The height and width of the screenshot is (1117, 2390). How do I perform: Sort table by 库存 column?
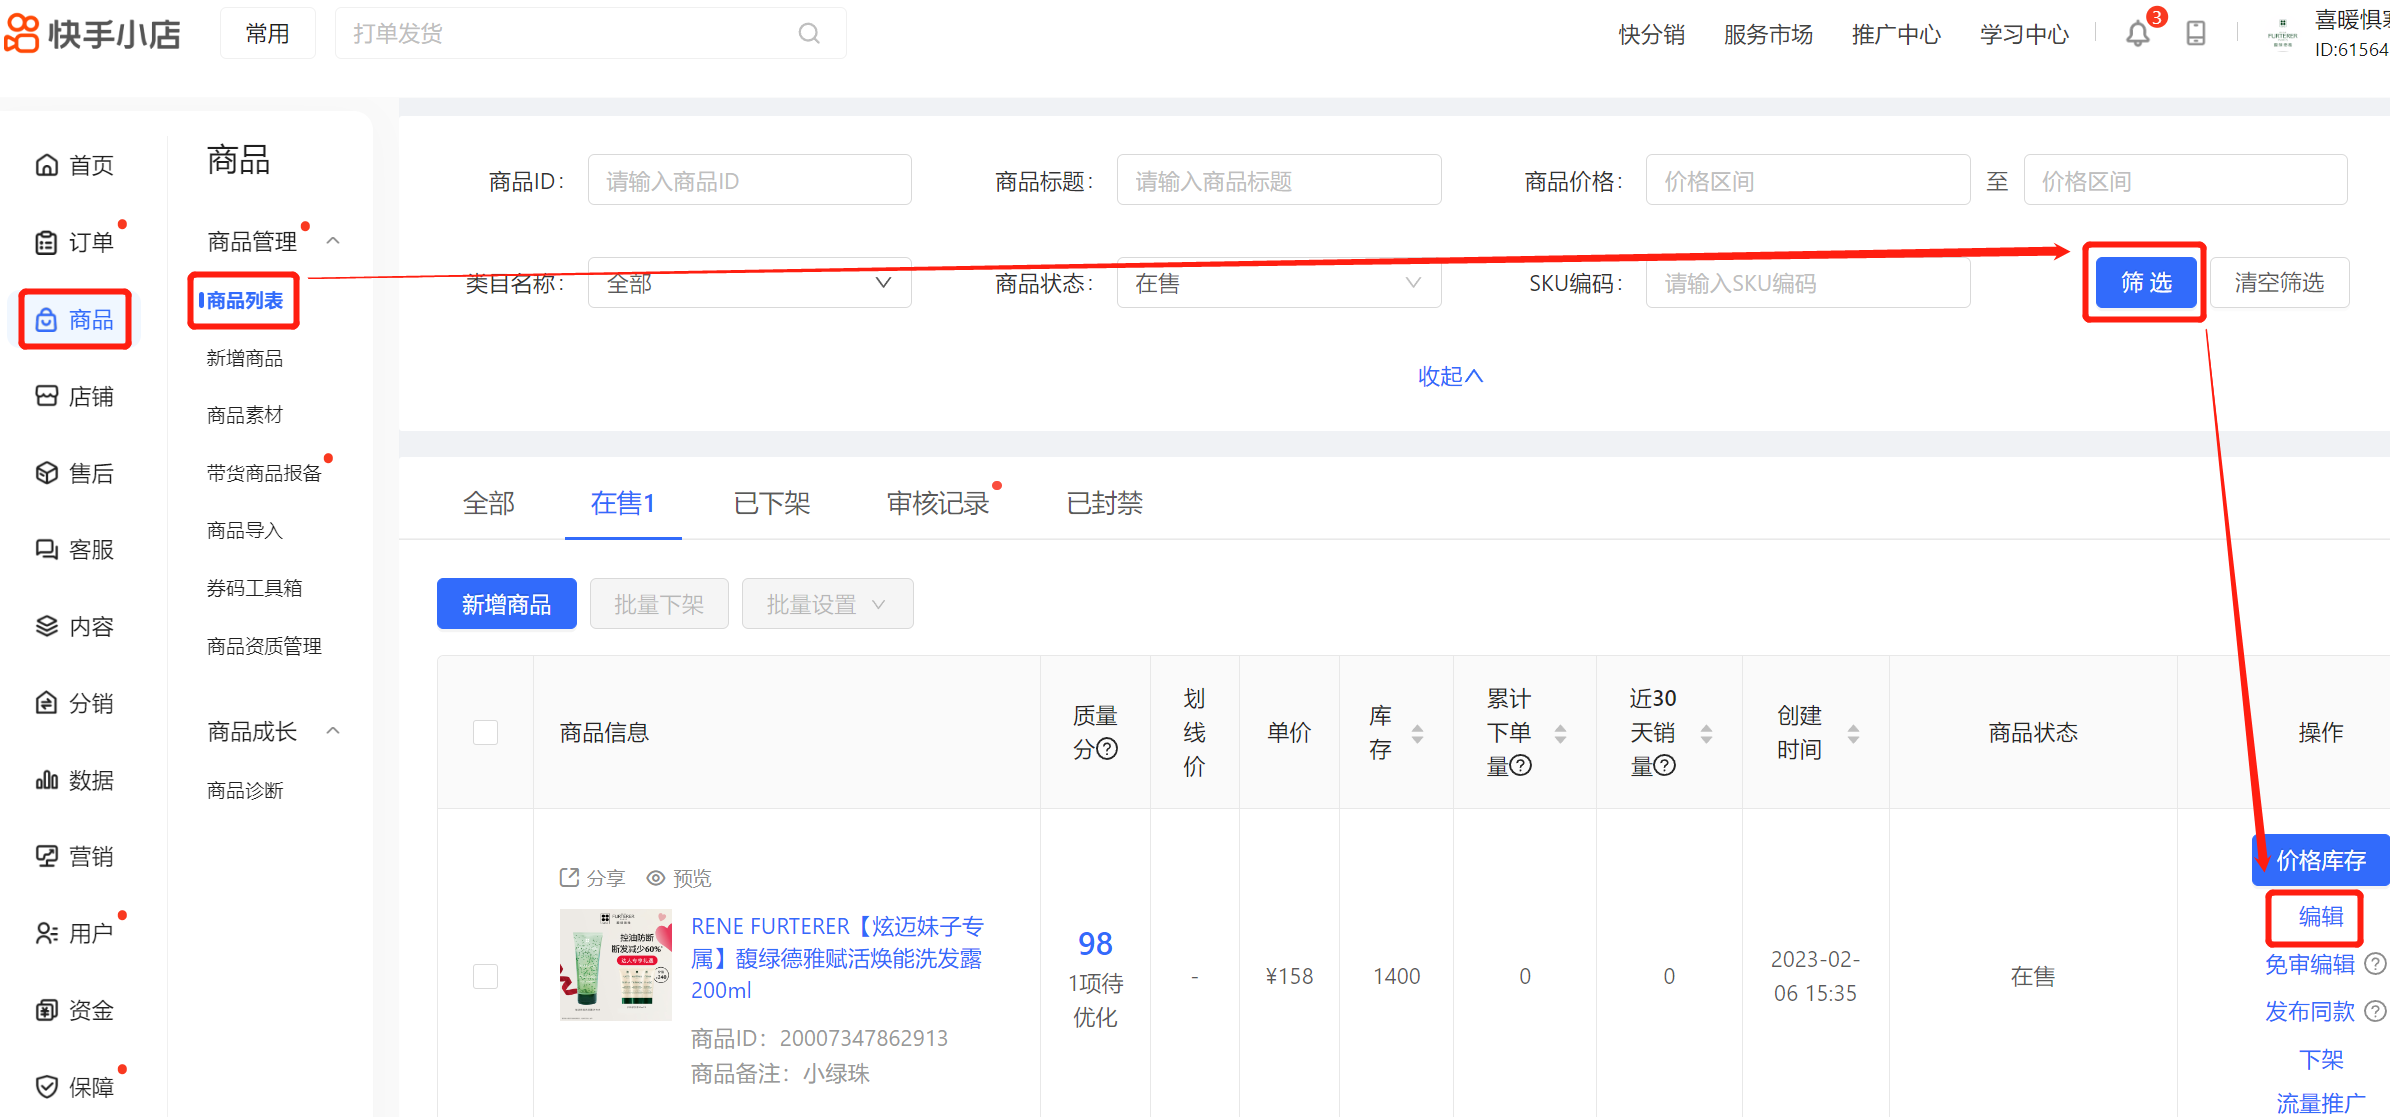(1418, 733)
